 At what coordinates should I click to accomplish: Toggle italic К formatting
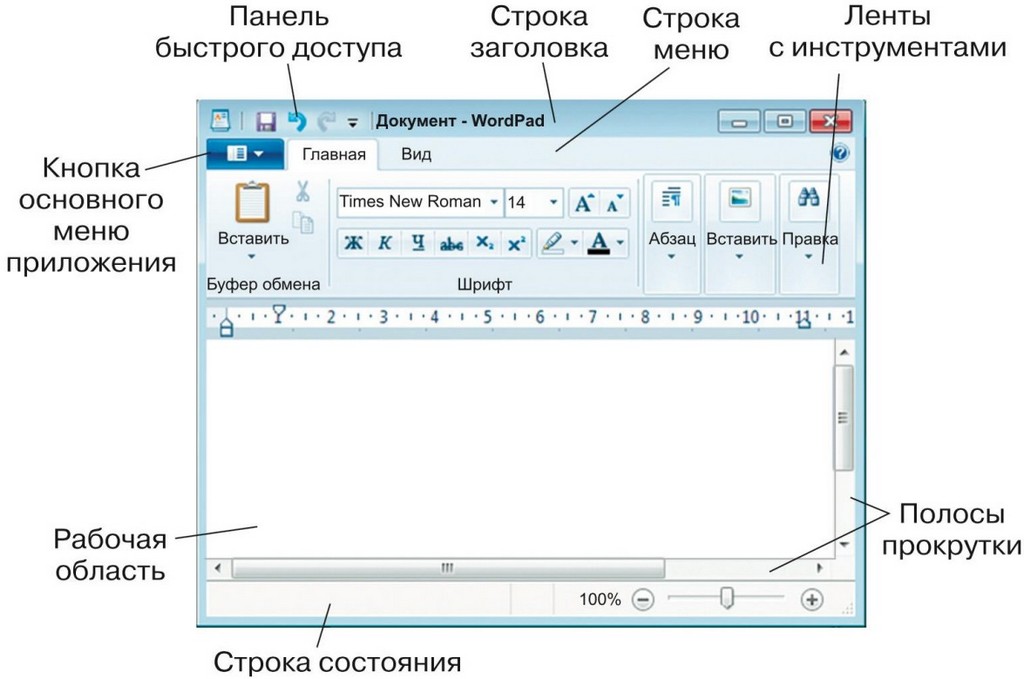click(384, 243)
